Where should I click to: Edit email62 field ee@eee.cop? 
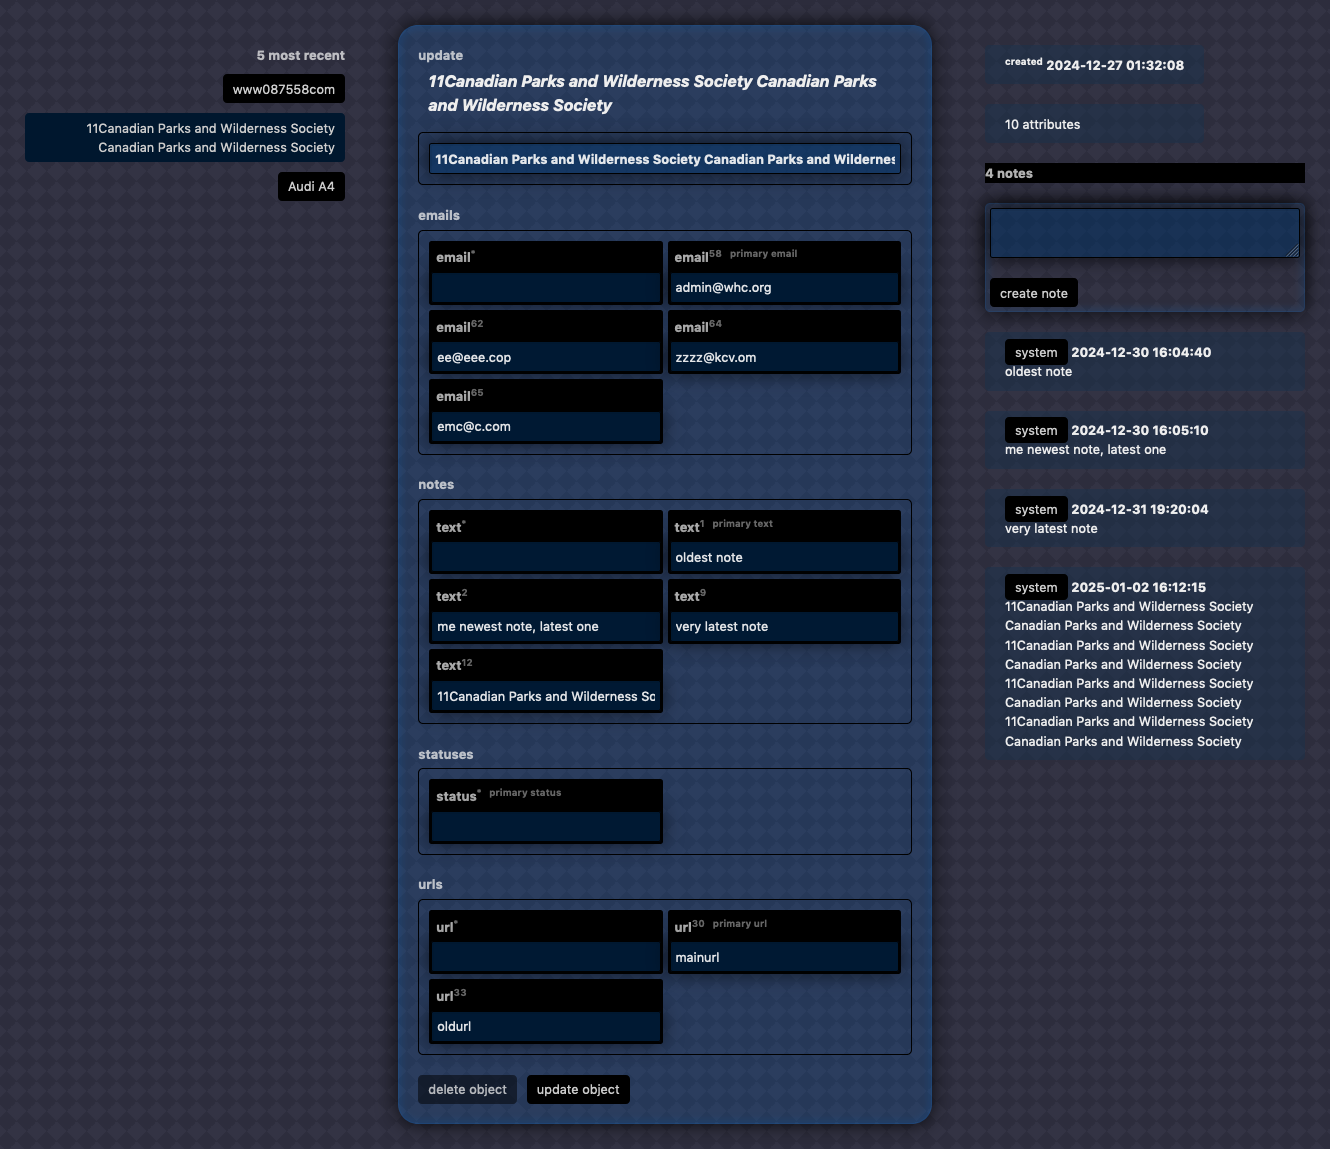coord(546,357)
